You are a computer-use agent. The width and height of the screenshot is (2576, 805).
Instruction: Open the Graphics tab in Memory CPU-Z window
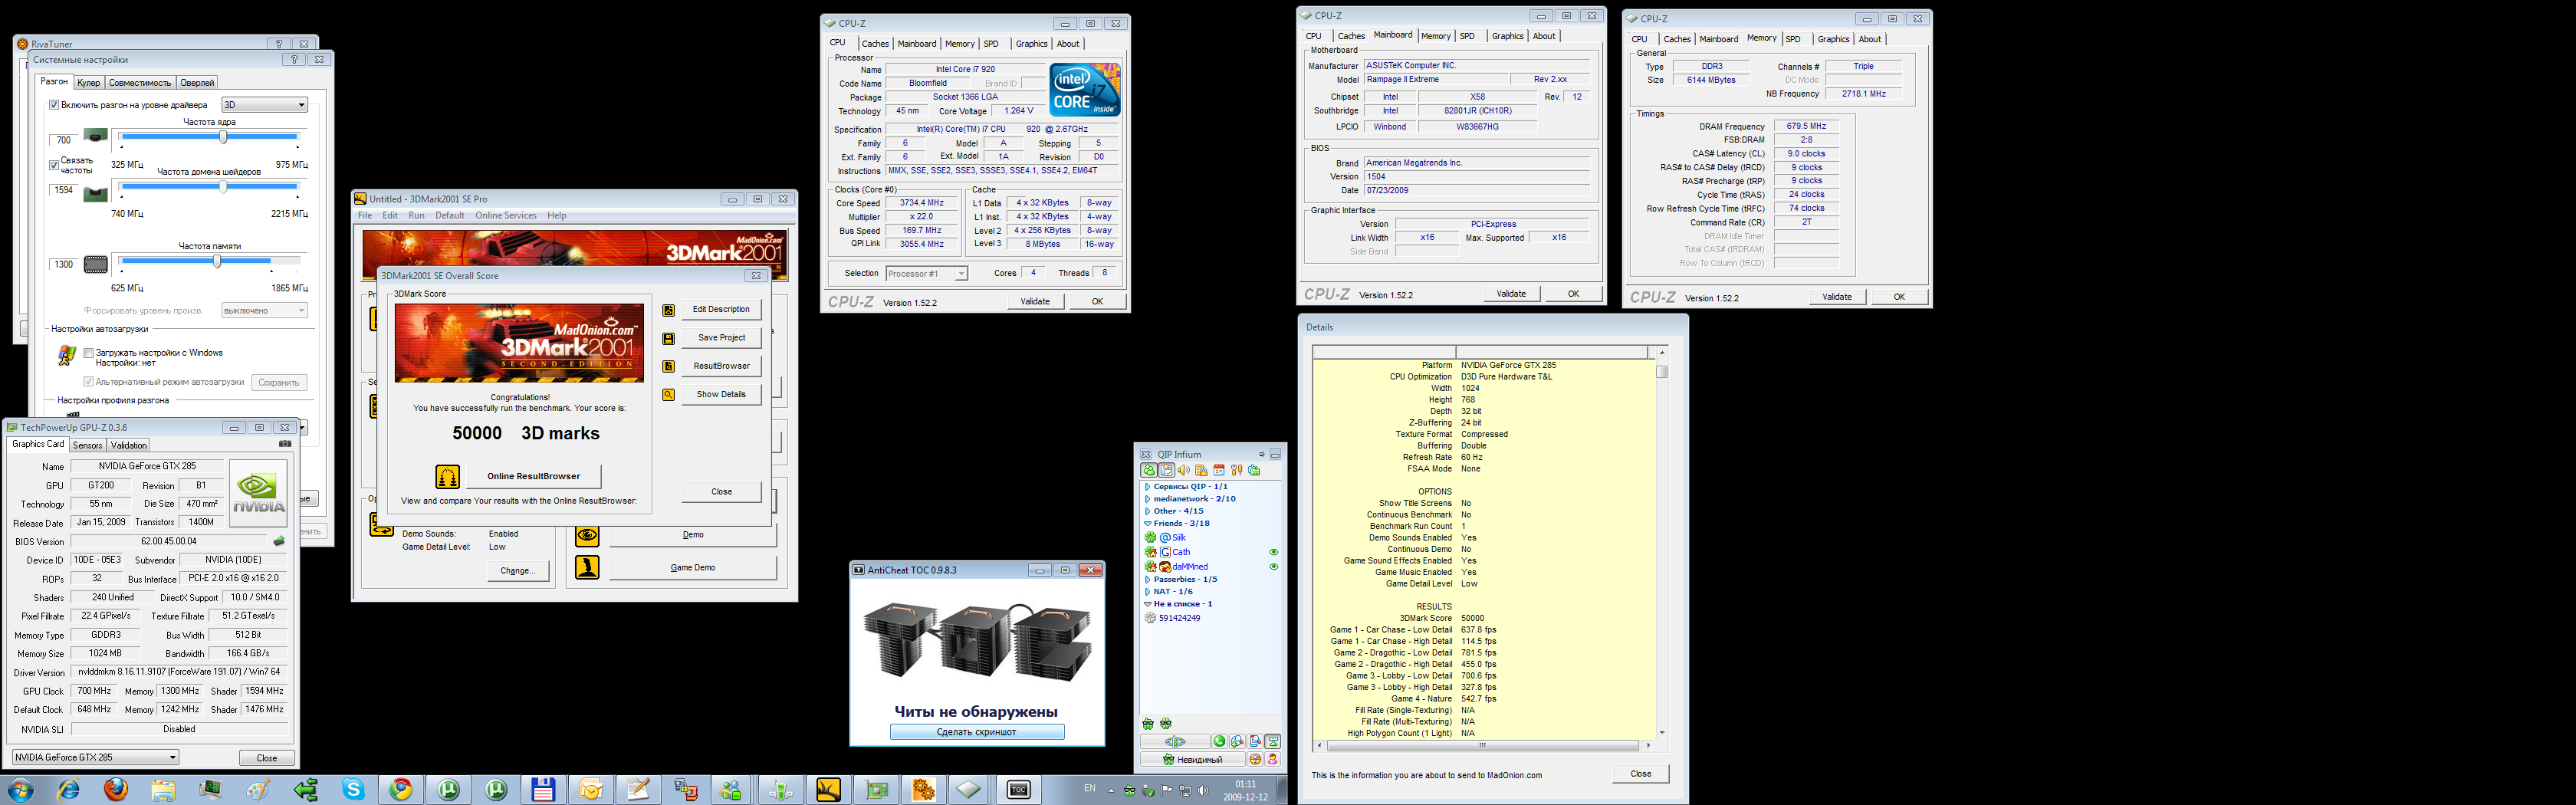[1833, 39]
